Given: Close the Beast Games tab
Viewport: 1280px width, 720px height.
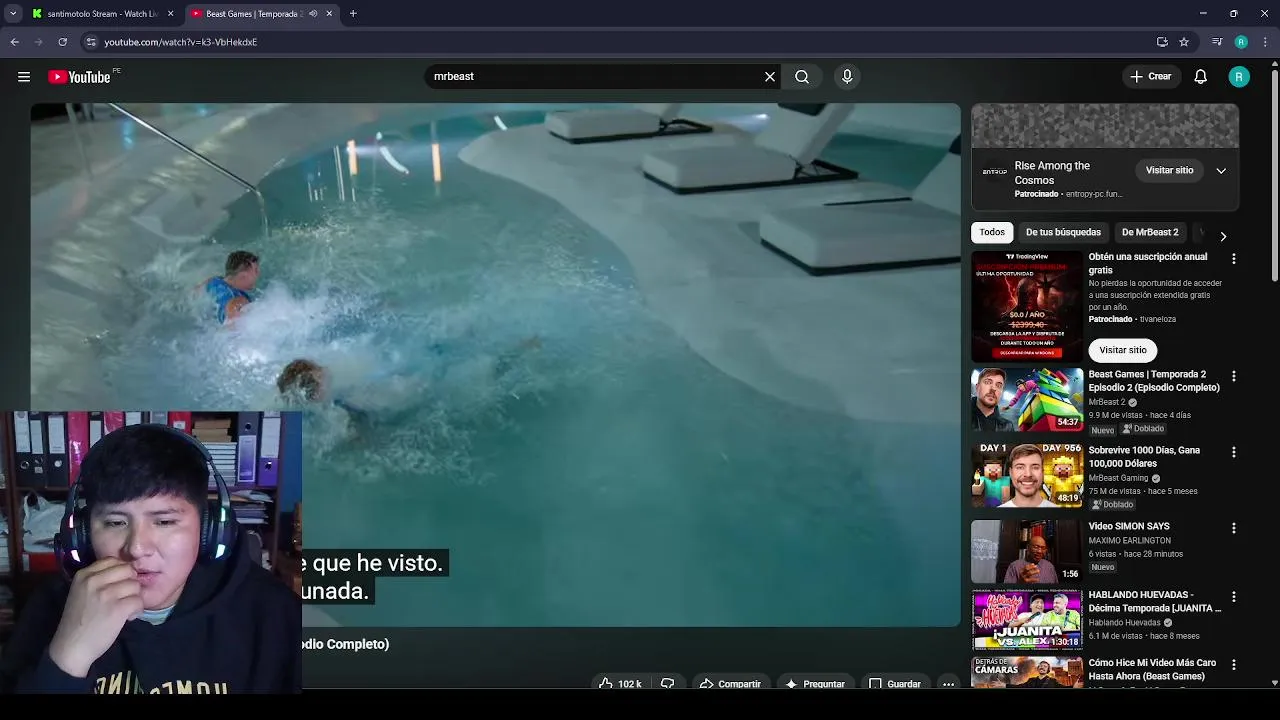Looking at the screenshot, I should pos(329,14).
